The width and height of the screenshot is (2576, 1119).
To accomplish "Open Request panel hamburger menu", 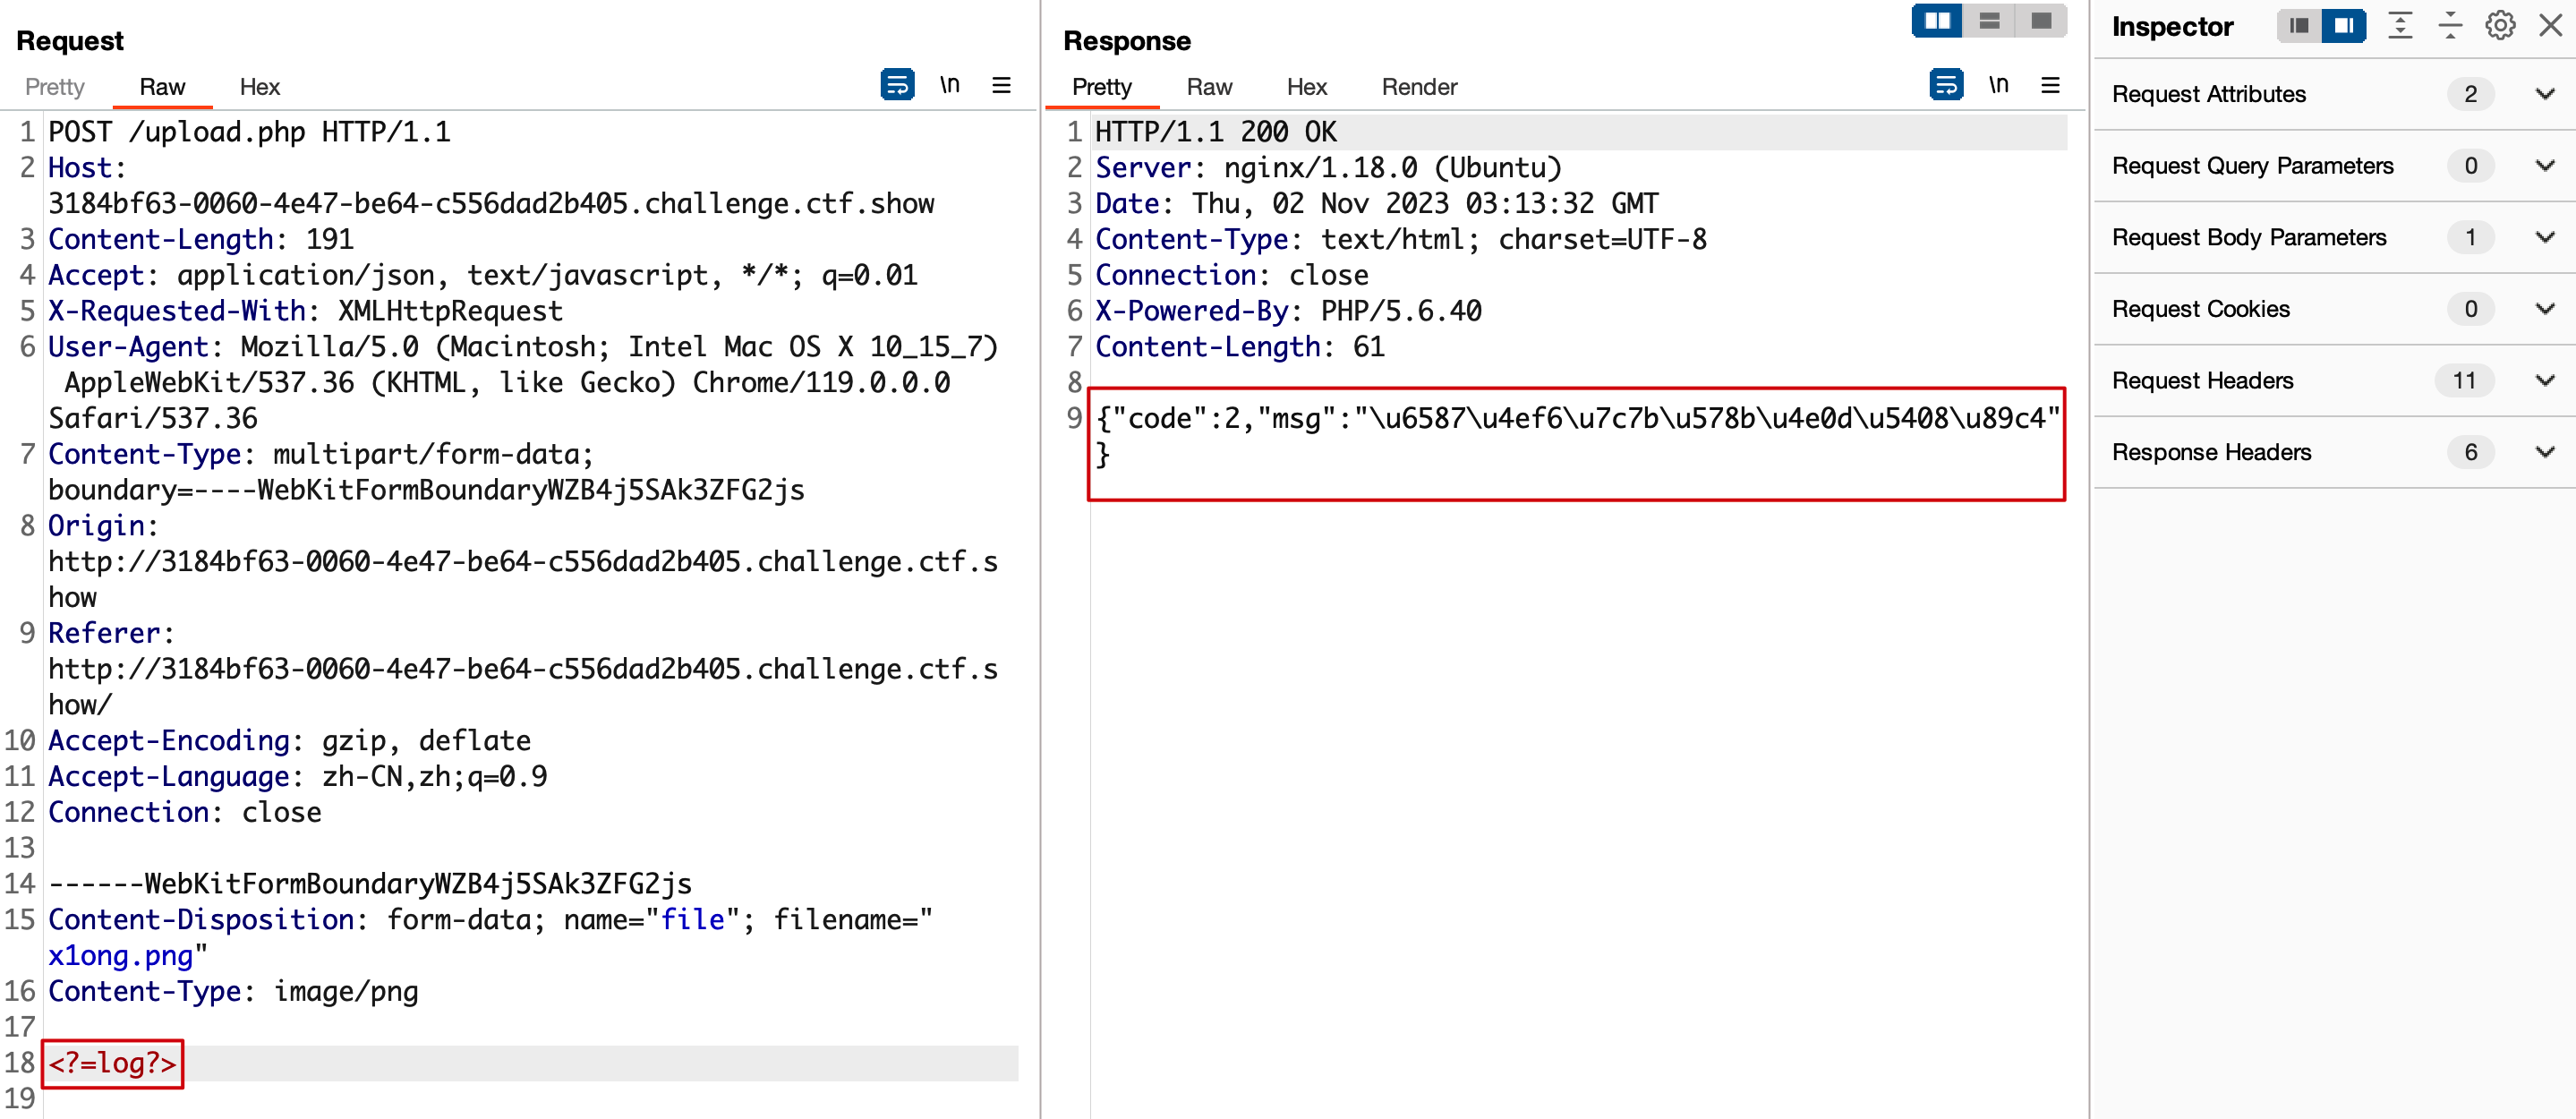I will (1001, 85).
